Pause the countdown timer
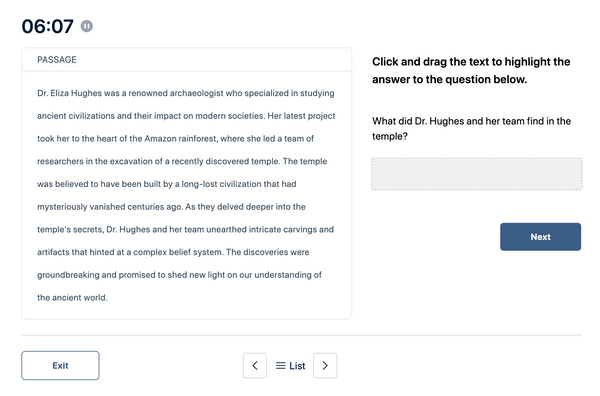Viewport: 600px width, 396px height. click(x=86, y=26)
